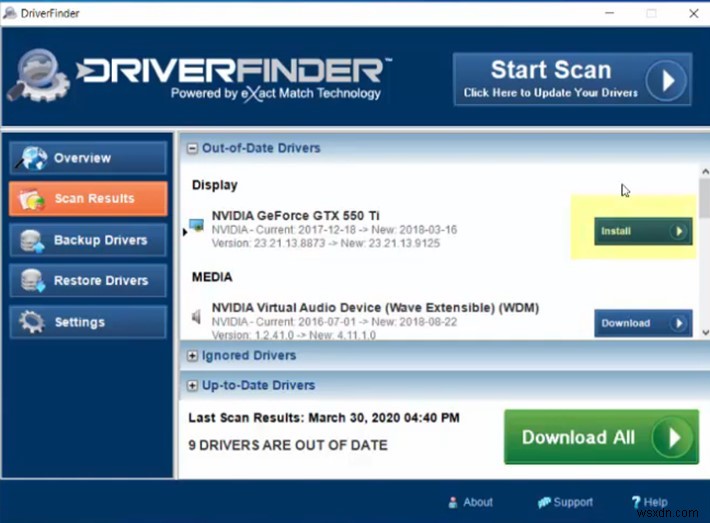Image resolution: width=710 pixels, height=523 pixels.
Task: Download the NVIDIA Virtual Audio Device driver
Action: click(x=643, y=323)
